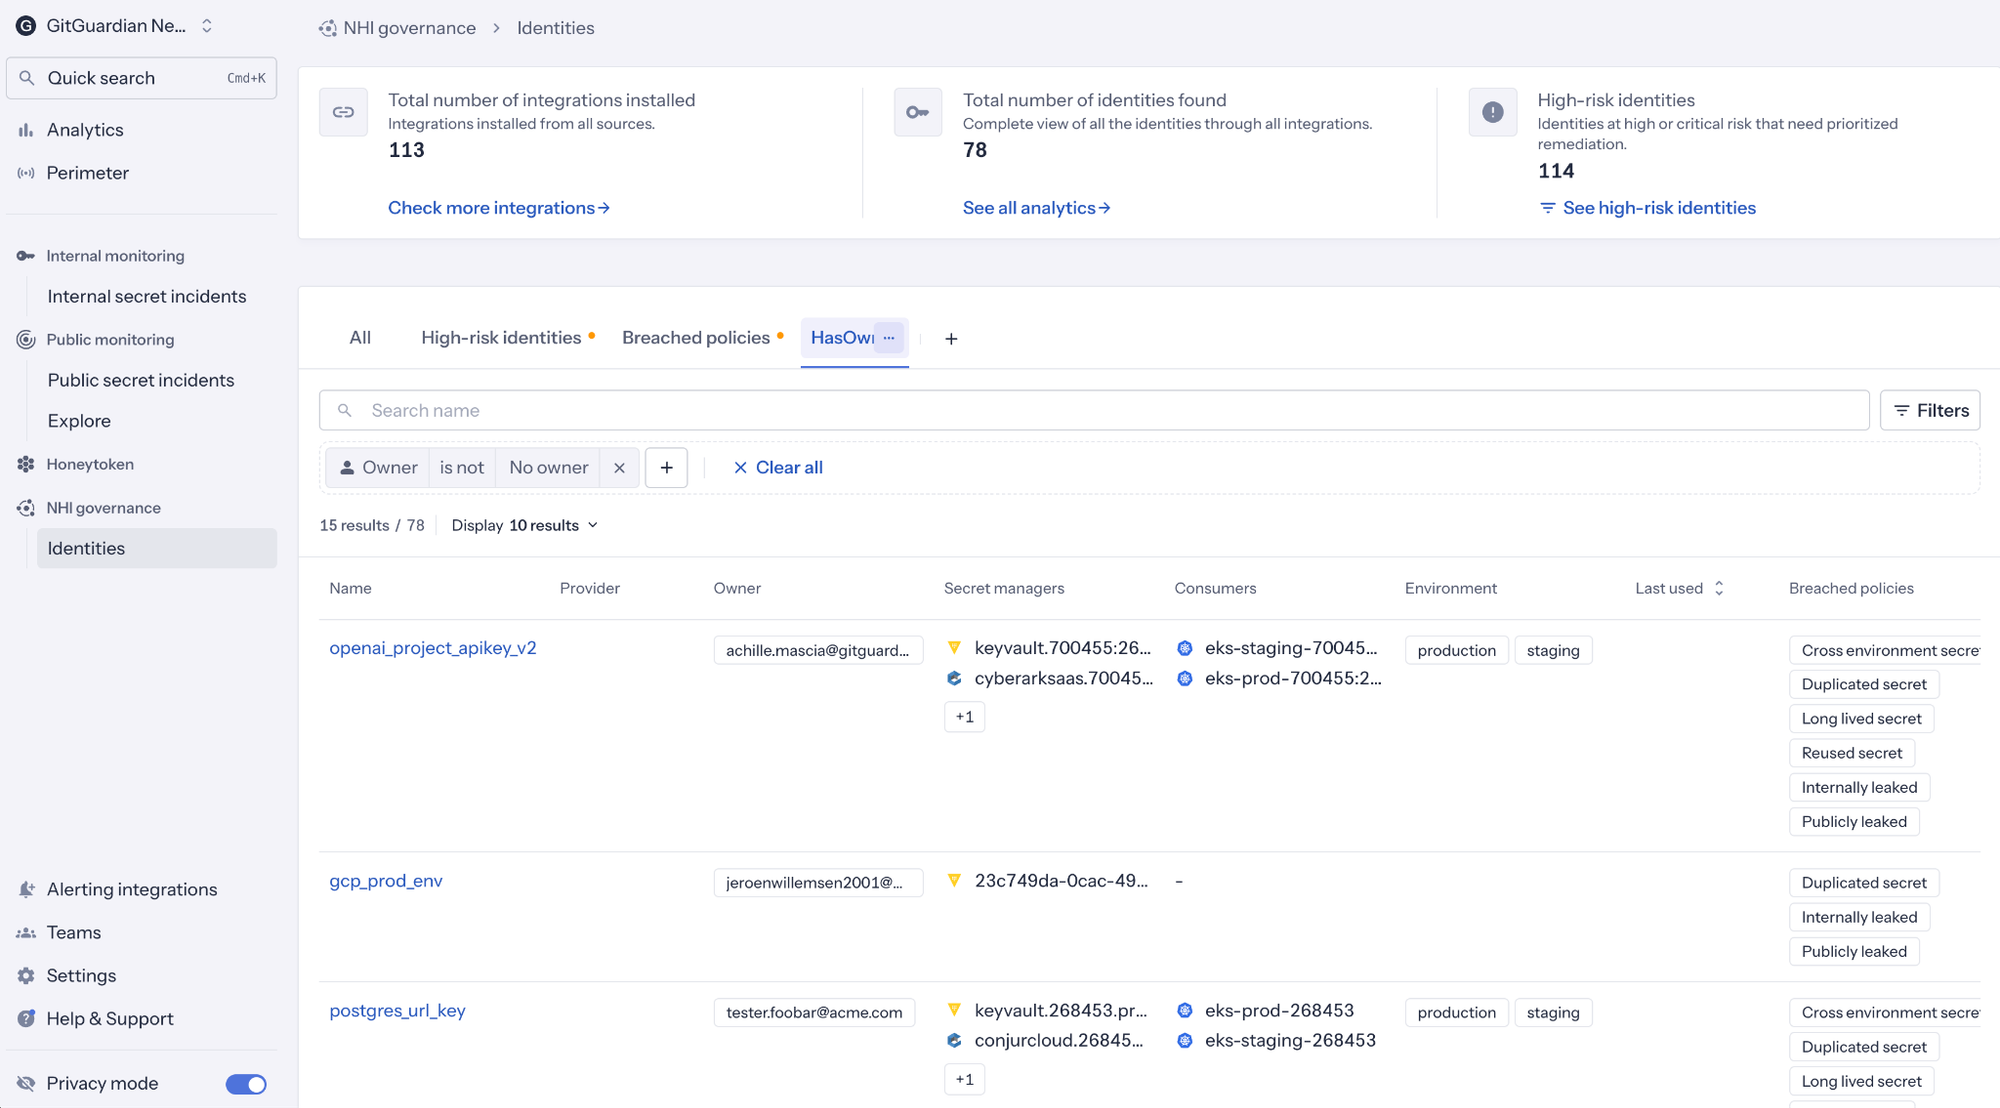Screen dimensions: 2000x1108
Task: Remove the Owner filter with X icon
Action: (619, 467)
